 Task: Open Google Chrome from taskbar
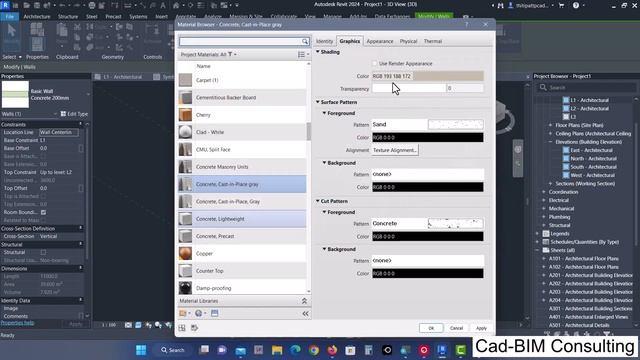click(x=313, y=350)
